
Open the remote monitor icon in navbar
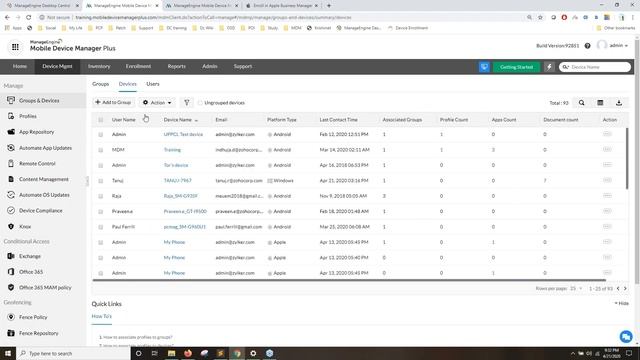pyautogui.click(x=484, y=67)
